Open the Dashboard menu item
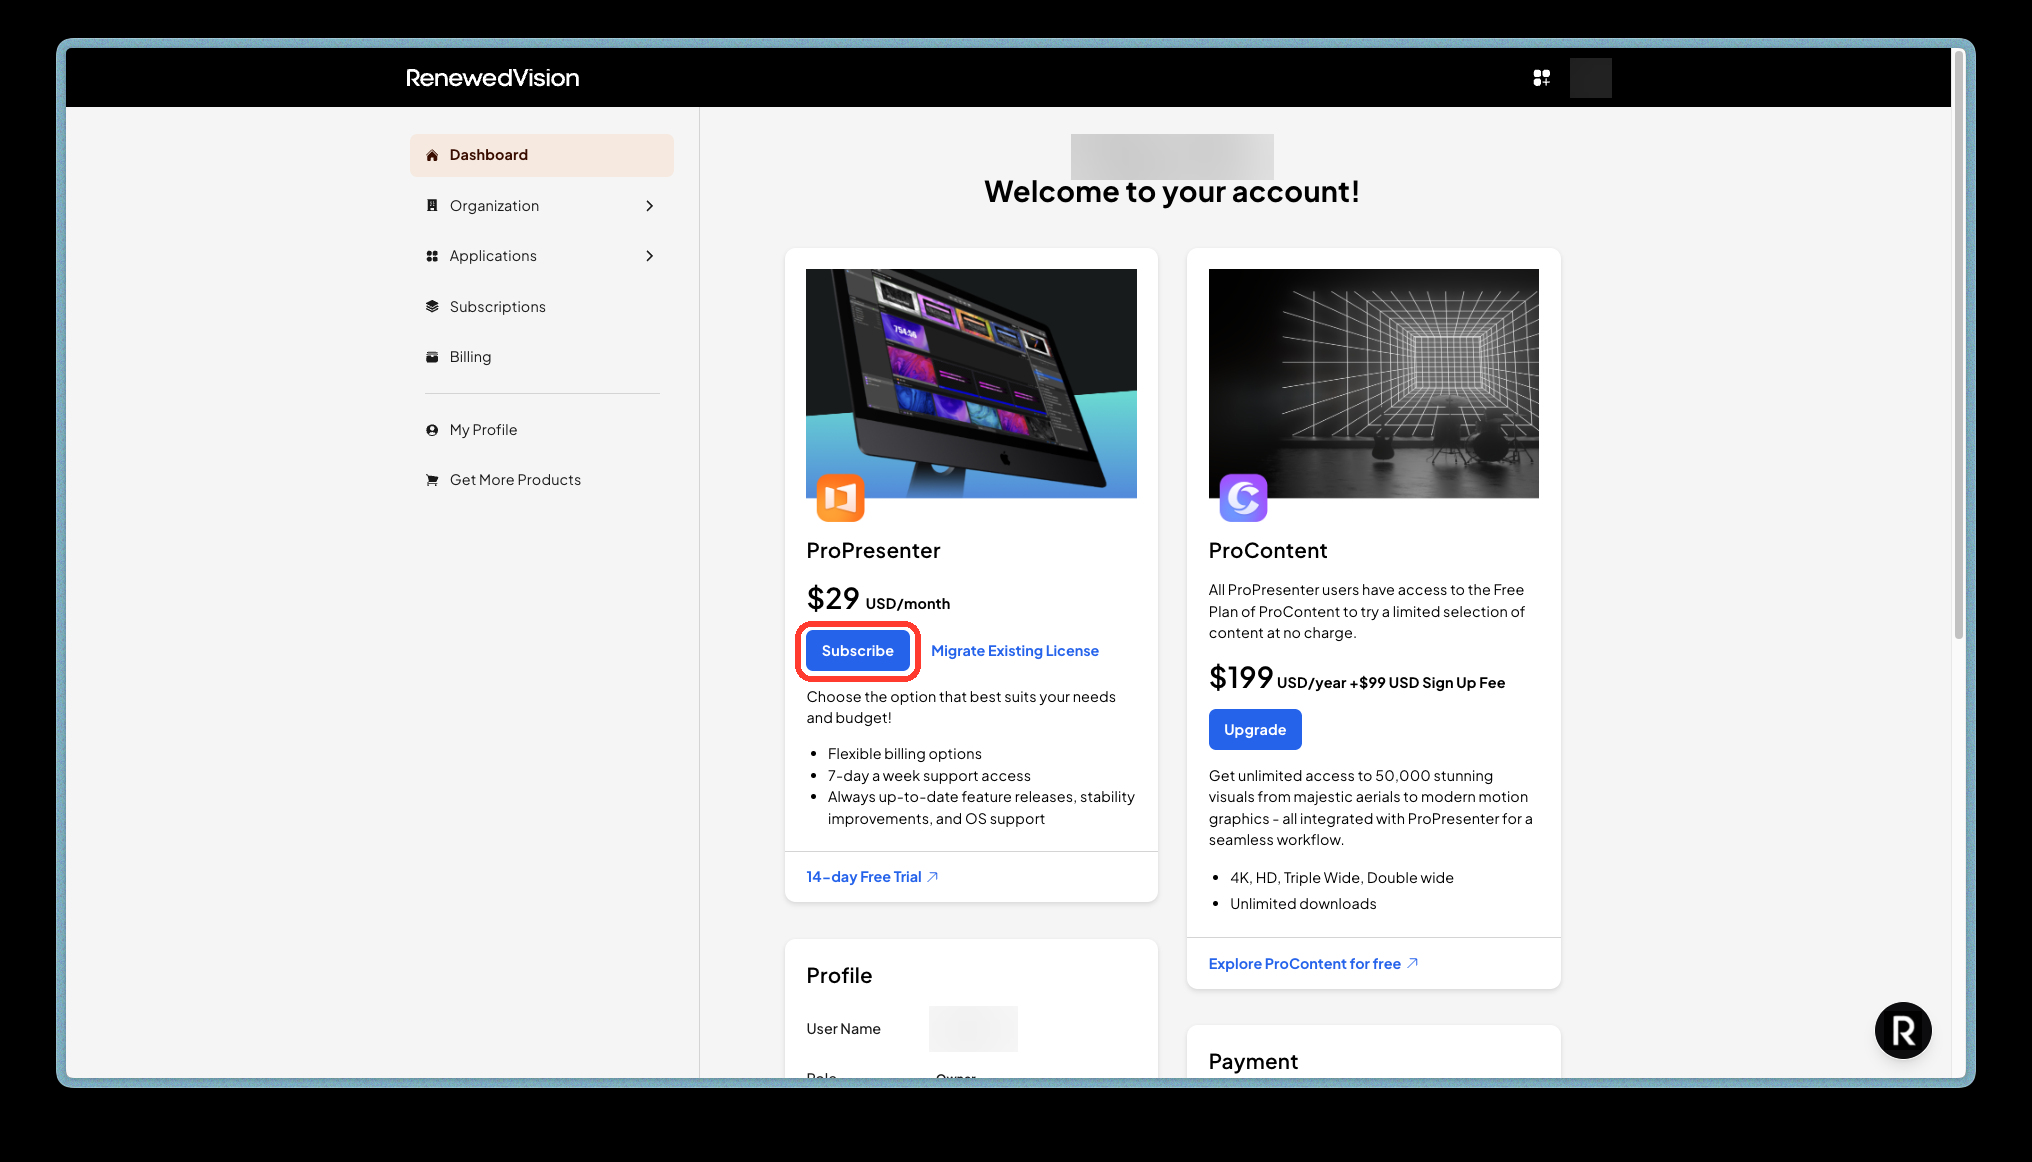The image size is (2032, 1162). tap(541, 155)
